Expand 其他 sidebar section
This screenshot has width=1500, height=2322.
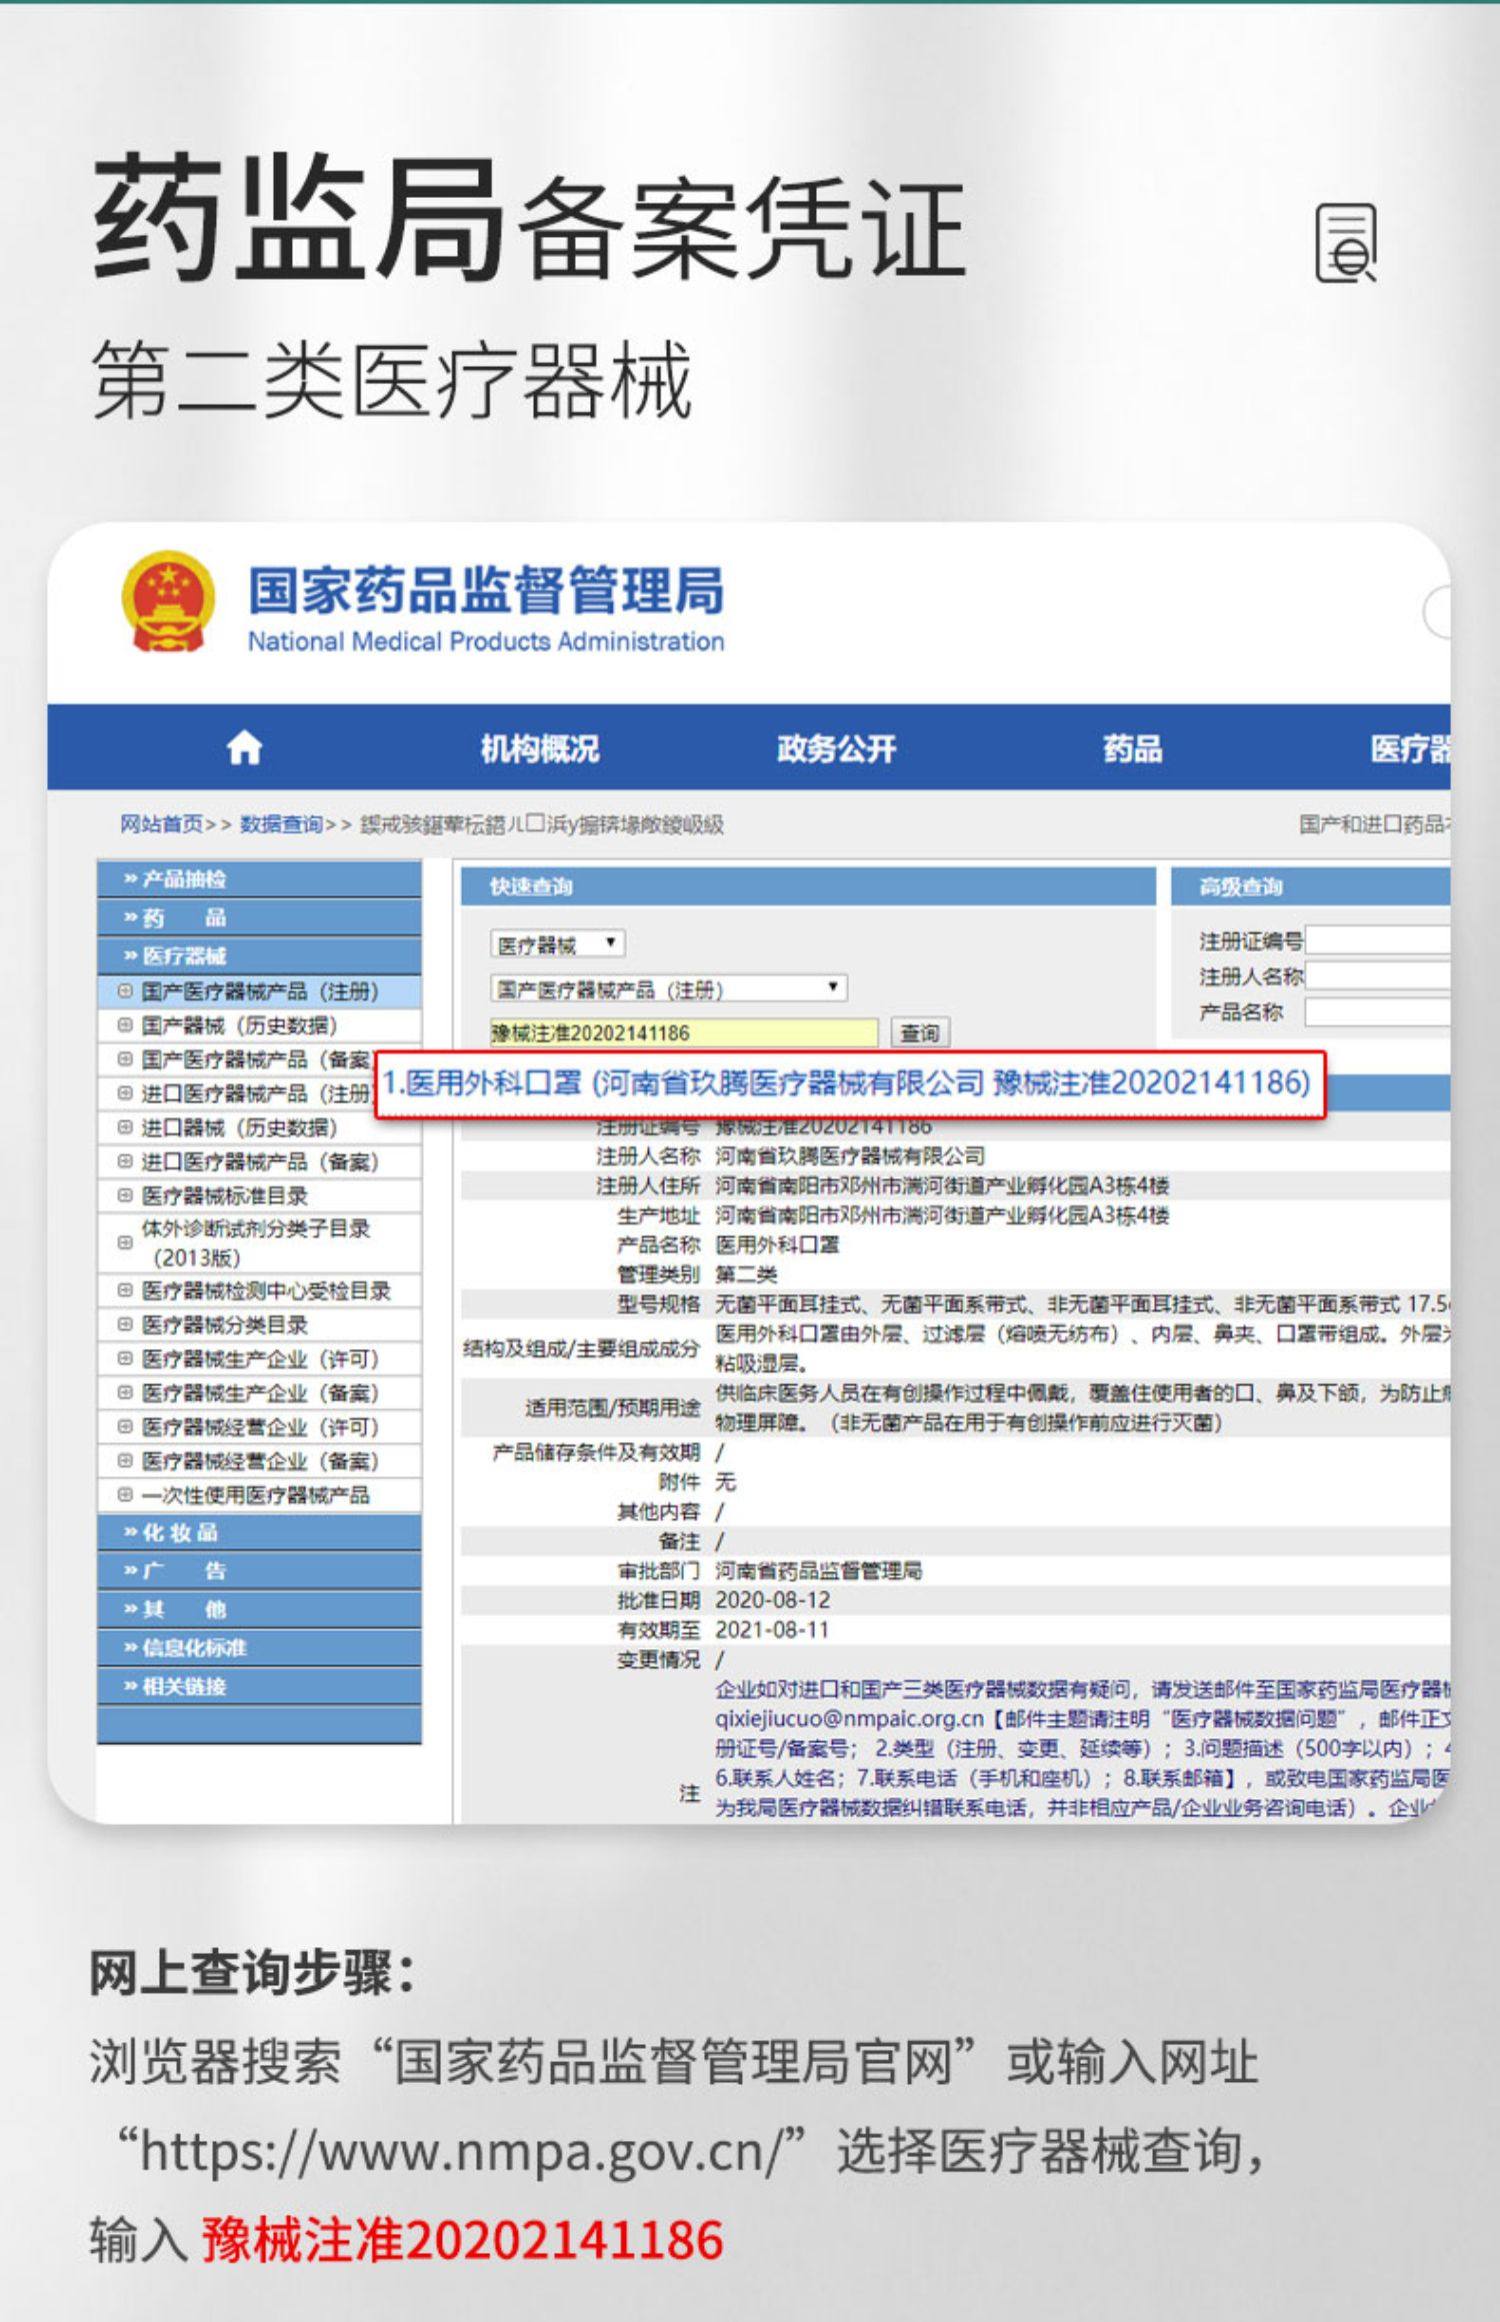coord(259,1609)
